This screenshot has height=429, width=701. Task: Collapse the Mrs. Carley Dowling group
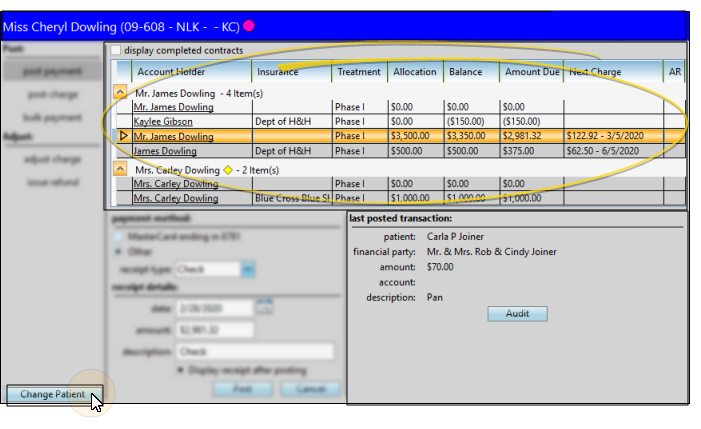coord(121,170)
